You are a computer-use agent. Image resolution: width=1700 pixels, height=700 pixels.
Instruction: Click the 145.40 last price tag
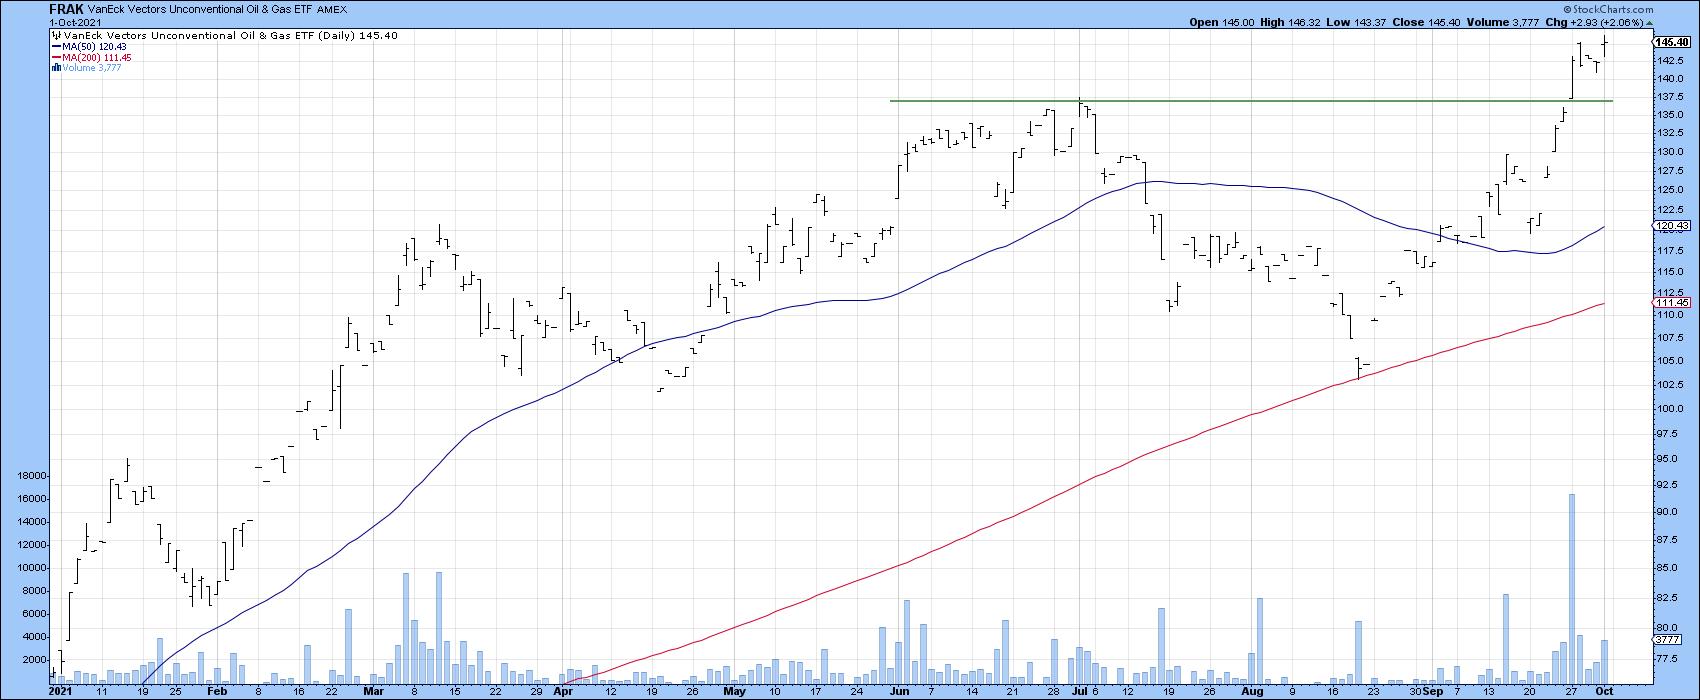pyautogui.click(x=1672, y=43)
